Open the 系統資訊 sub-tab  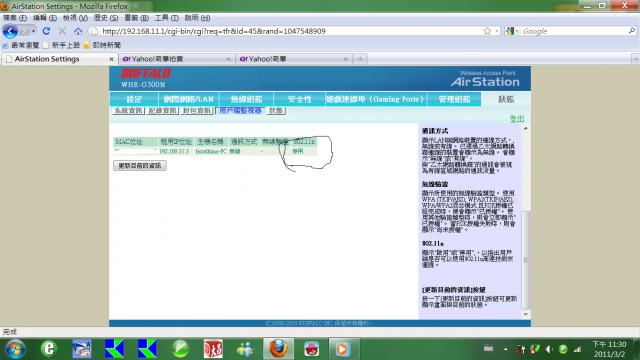tap(129, 111)
